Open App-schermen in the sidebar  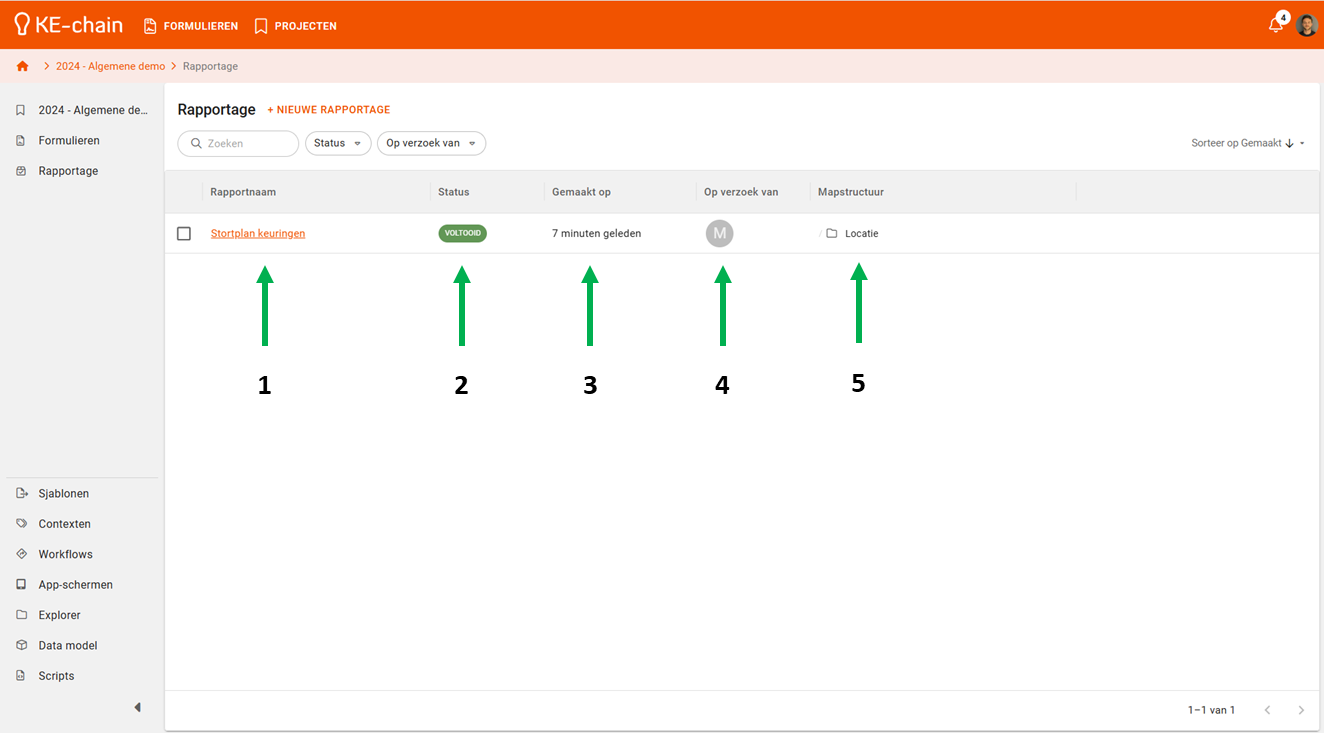pos(75,585)
